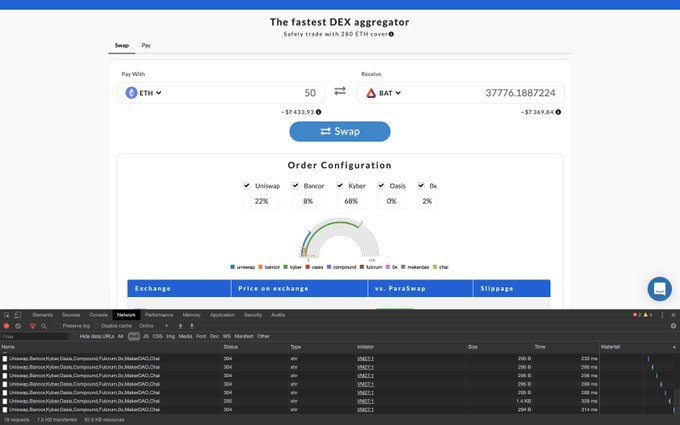This screenshot has height=425, width=680.
Task: Click the red error count indicator
Action: click(637, 315)
